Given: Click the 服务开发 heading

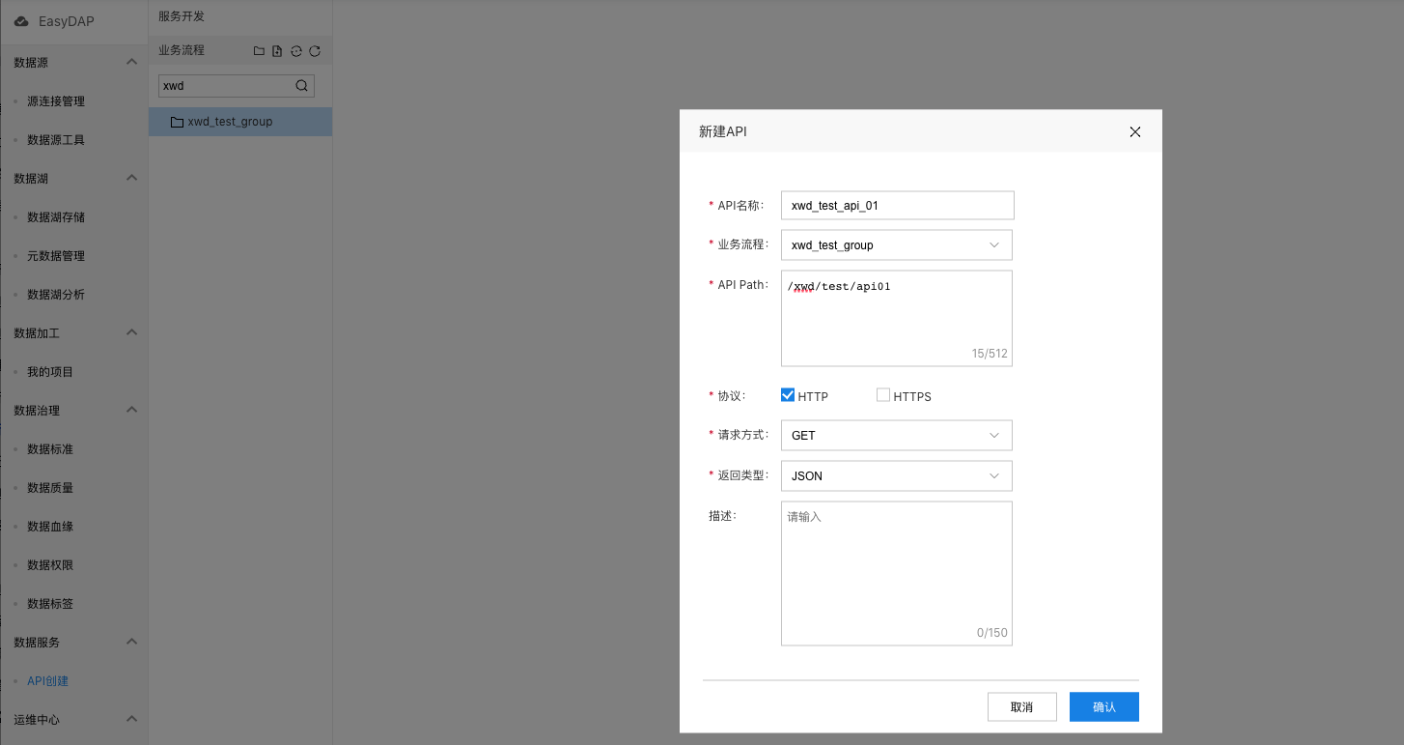Looking at the screenshot, I should 181,16.
